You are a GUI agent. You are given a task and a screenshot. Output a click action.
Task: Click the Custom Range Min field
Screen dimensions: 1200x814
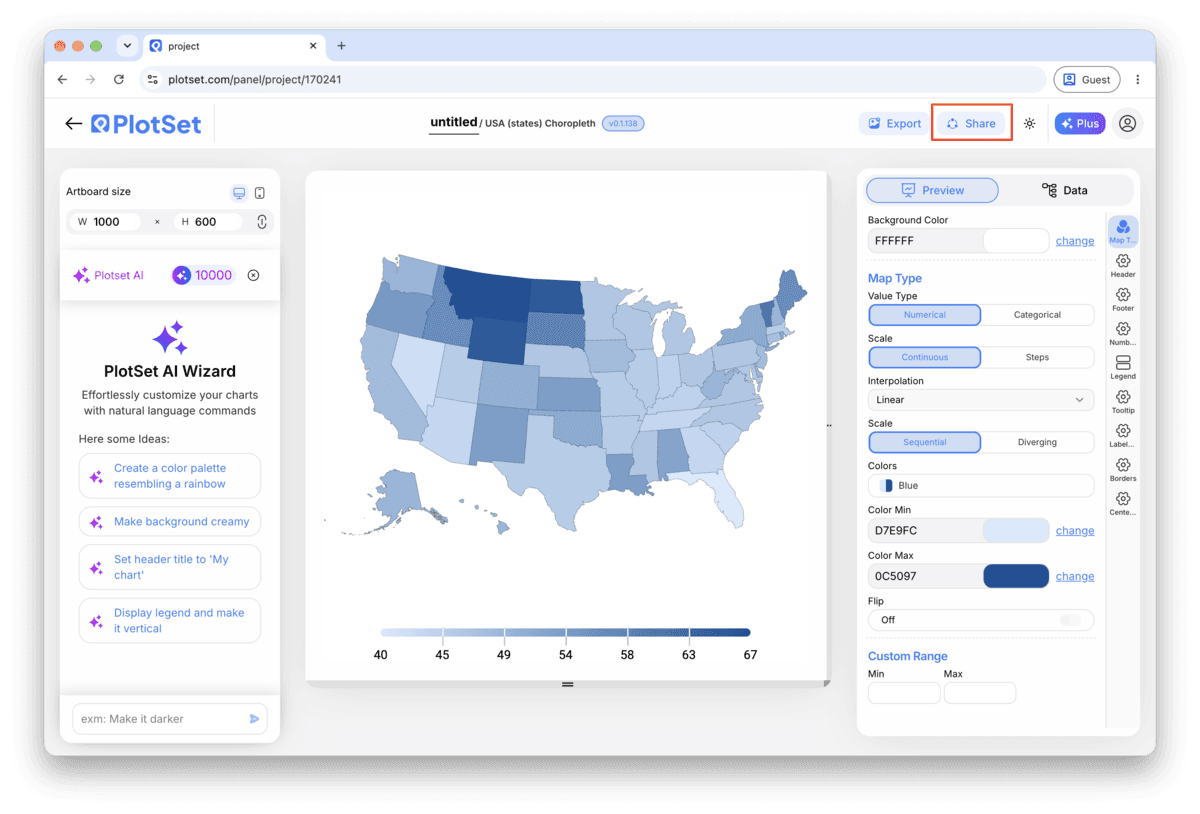[x=904, y=693]
